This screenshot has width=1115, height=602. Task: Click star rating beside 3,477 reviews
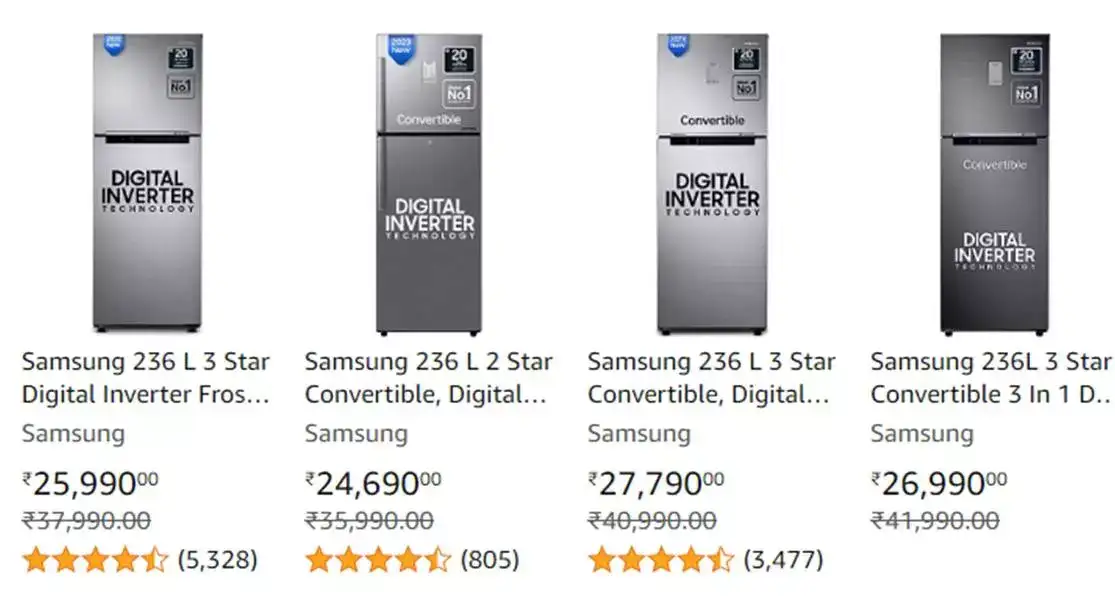point(661,560)
